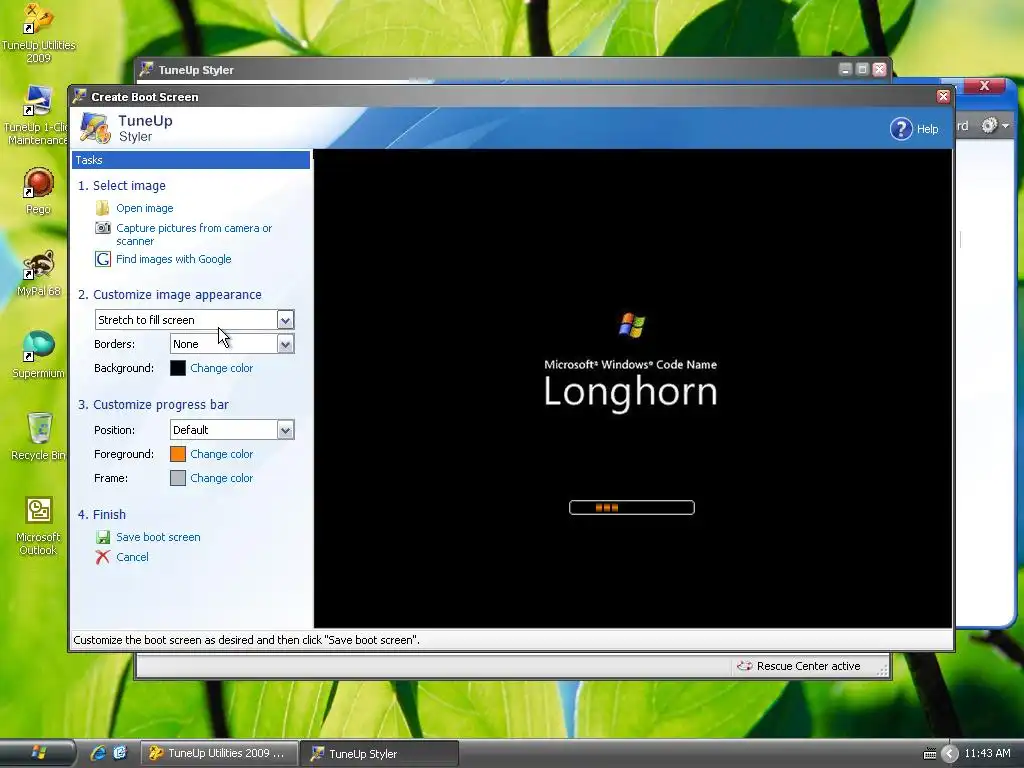Image resolution: width=1024 pixels, height=768 pixels.
Task: Select the Pego desktop icon
Action: 38,191
